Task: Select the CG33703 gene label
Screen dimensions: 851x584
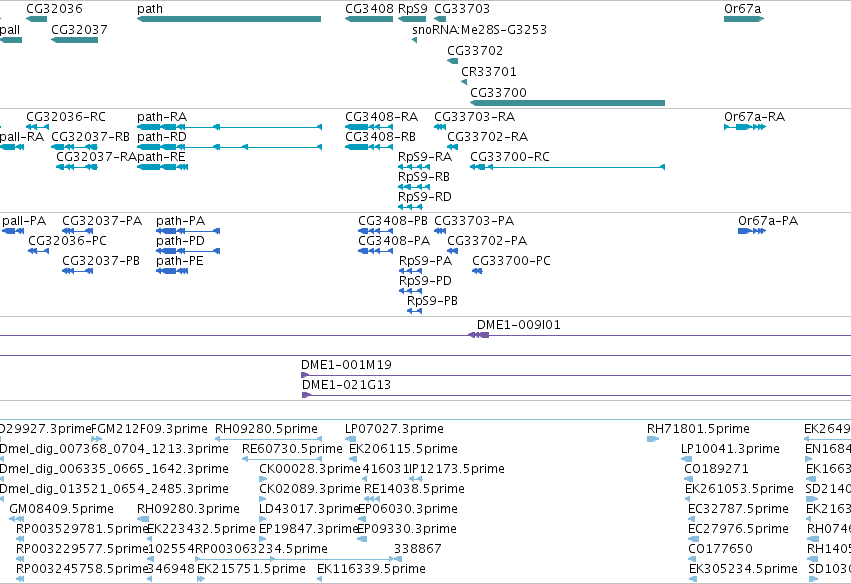Action: click(x=462, y=9)
